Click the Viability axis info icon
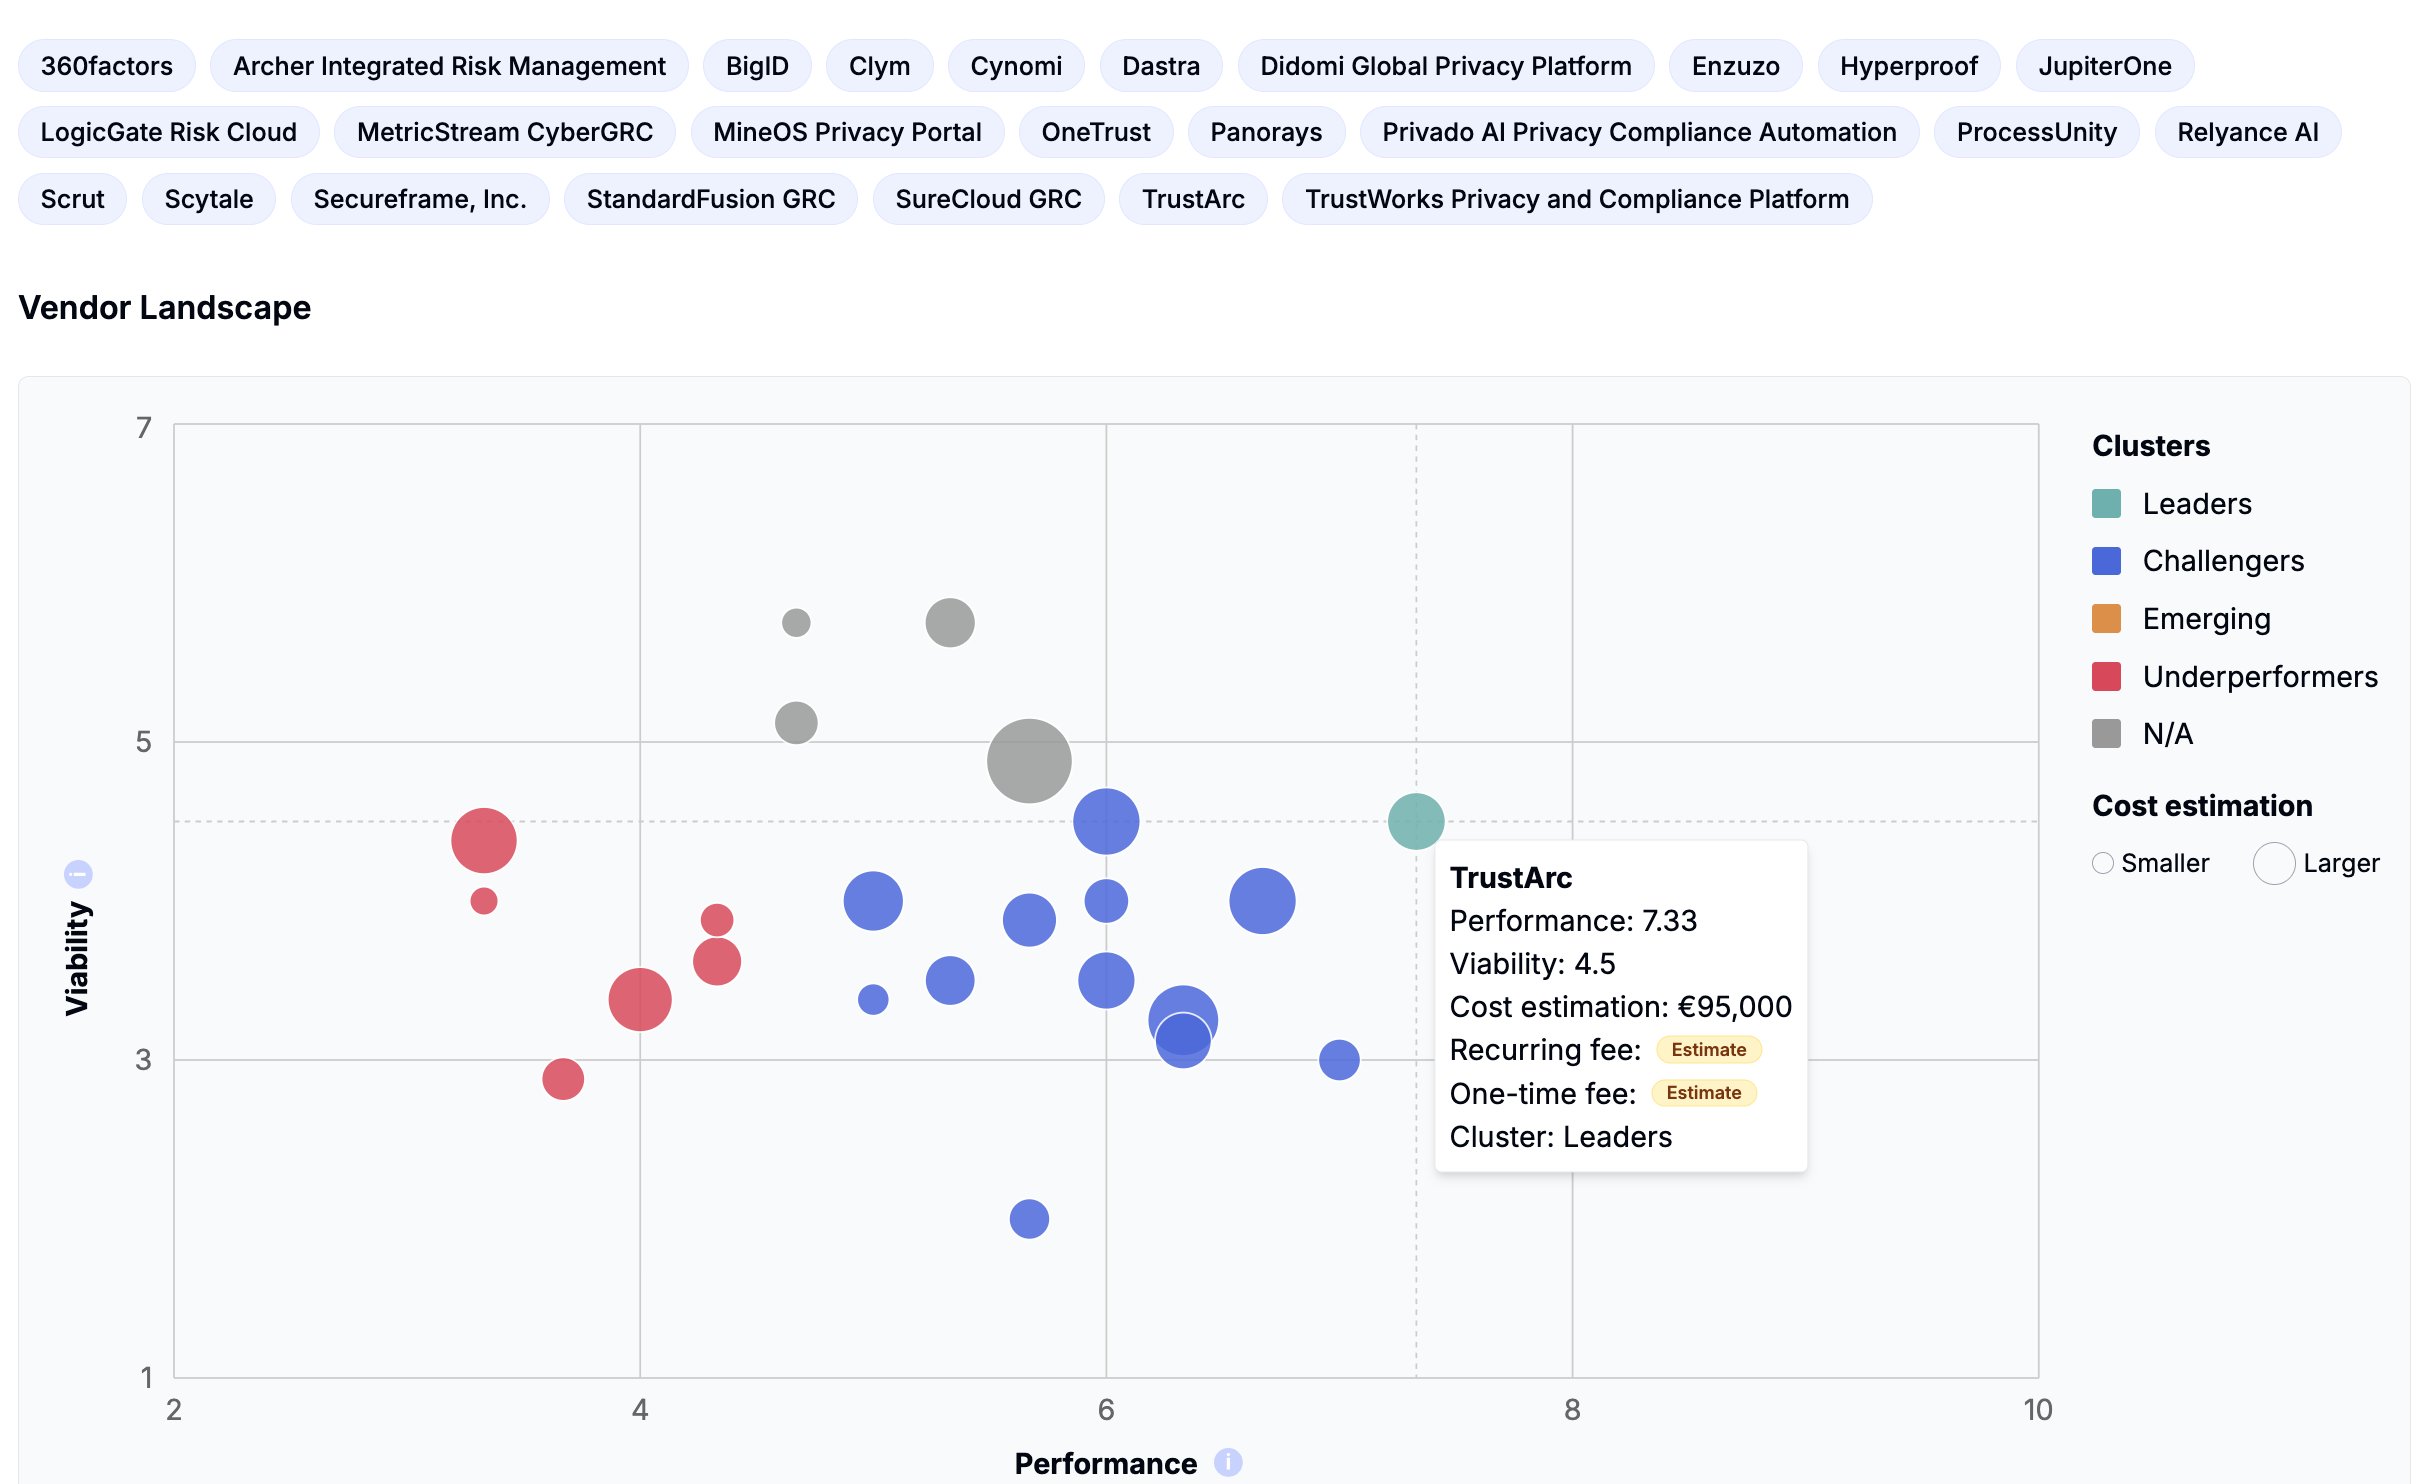This screenshot has width=2428, height=1484. [78, 874]
